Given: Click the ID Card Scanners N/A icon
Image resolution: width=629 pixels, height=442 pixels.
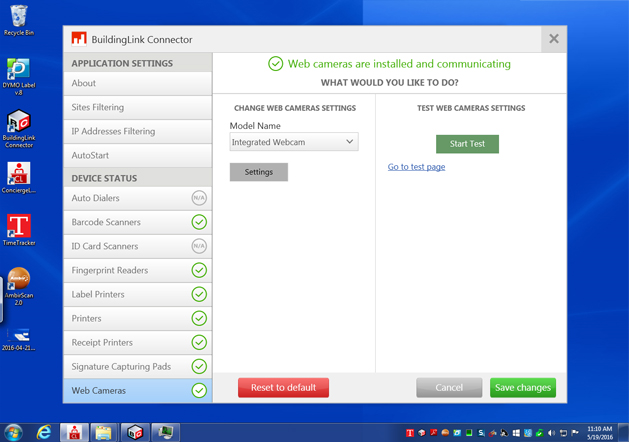Looking at the screenshot, I should point(199,246).
